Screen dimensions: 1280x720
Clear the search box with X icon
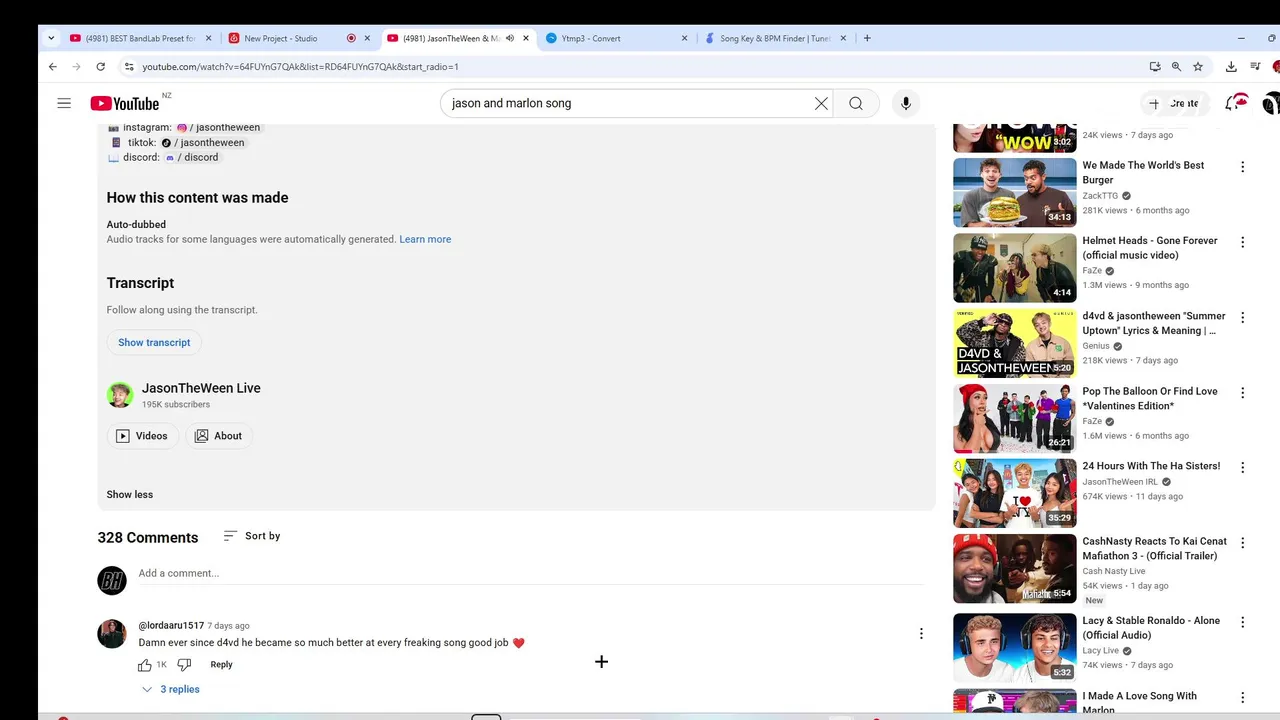(x=821, y=103)
